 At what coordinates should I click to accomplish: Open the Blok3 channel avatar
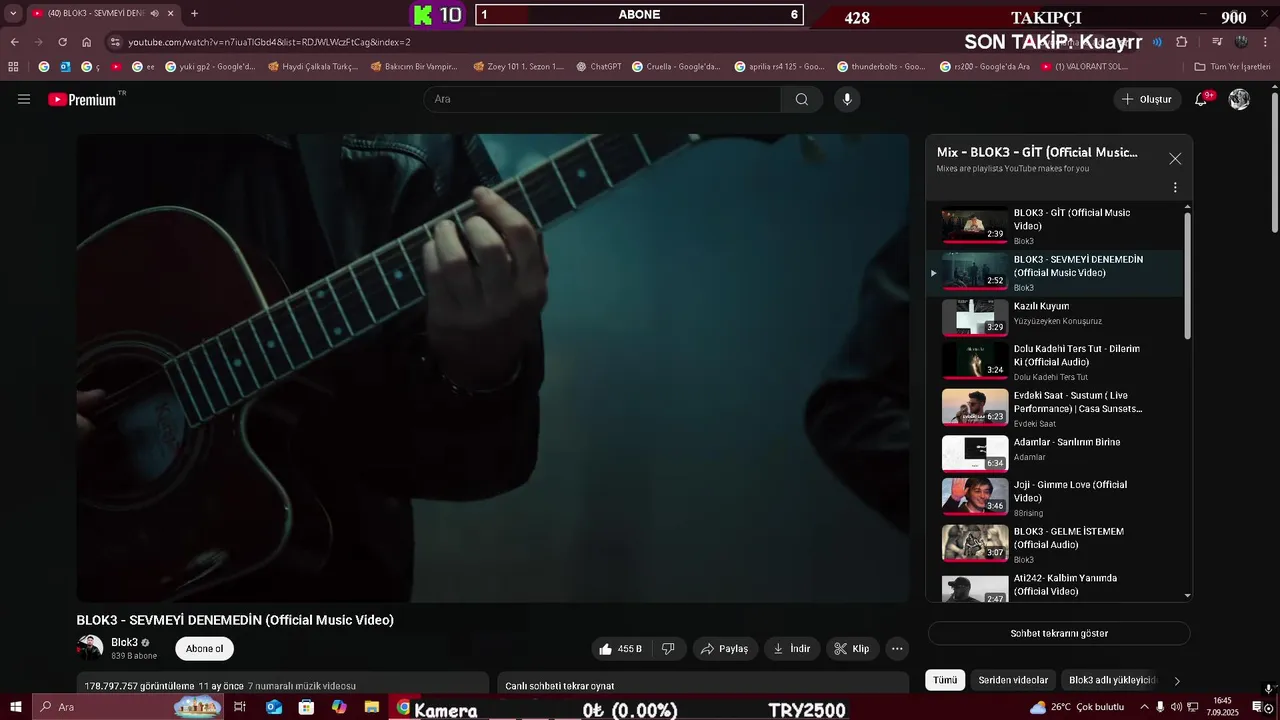[x=90, y=648]
